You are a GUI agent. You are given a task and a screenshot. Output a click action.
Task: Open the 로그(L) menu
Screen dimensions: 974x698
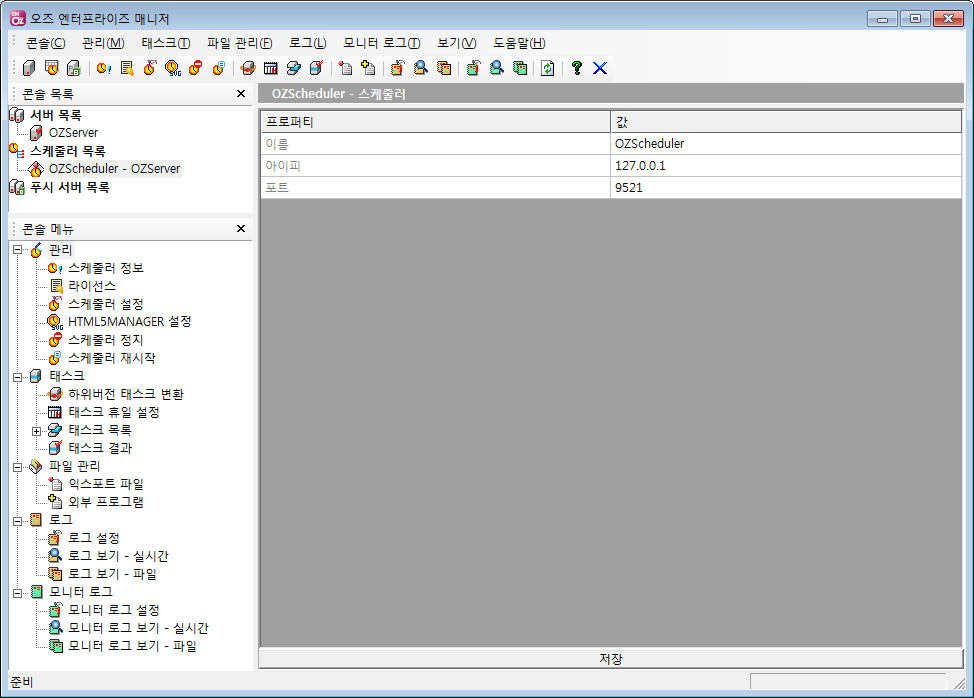pos(307,43)
